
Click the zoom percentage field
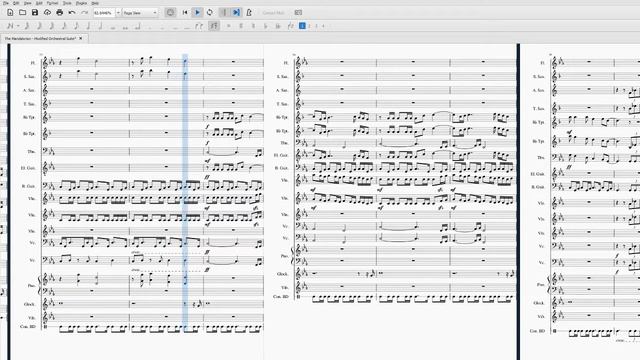point(104,13)
